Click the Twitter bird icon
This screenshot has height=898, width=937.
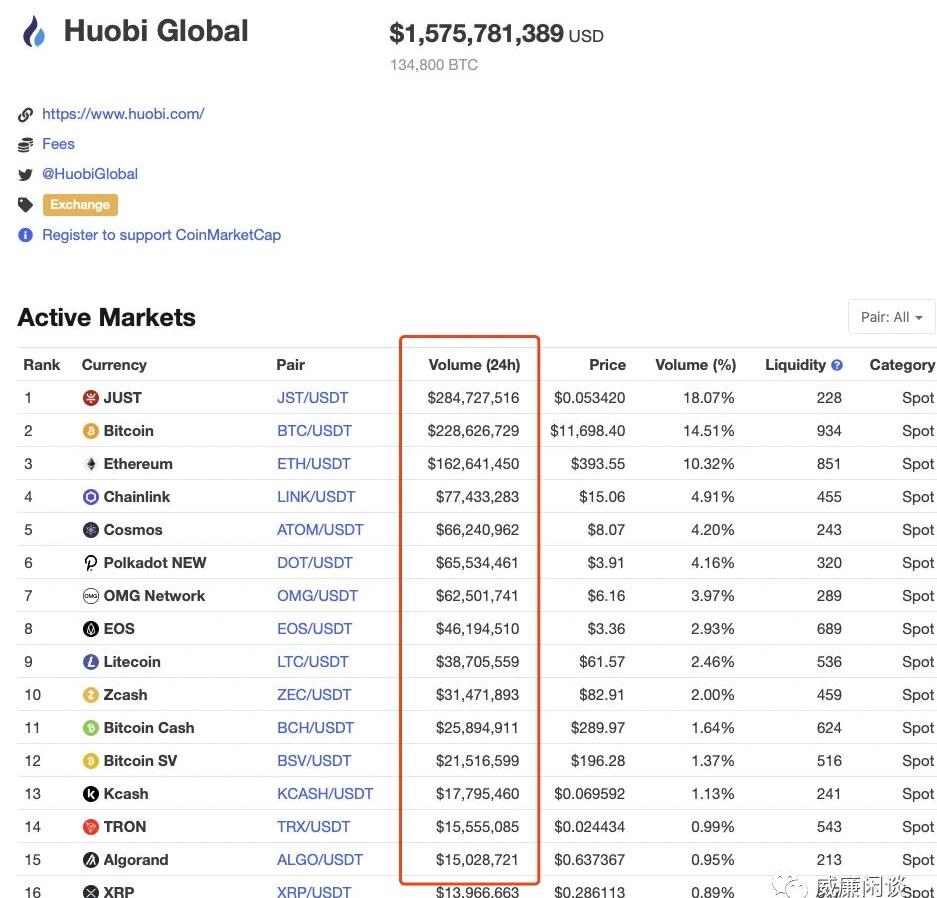pyautogui.click(x=25, y=174)
